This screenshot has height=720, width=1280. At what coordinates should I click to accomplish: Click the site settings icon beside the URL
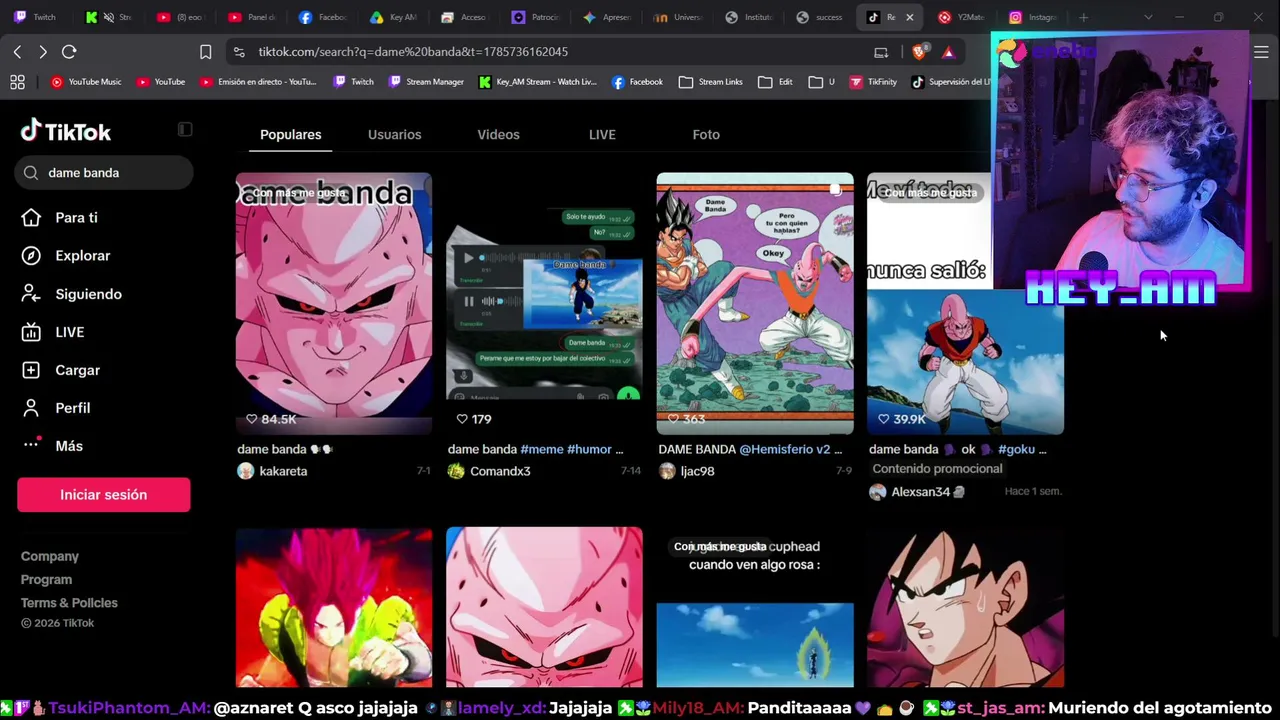(x=238, y=52)
